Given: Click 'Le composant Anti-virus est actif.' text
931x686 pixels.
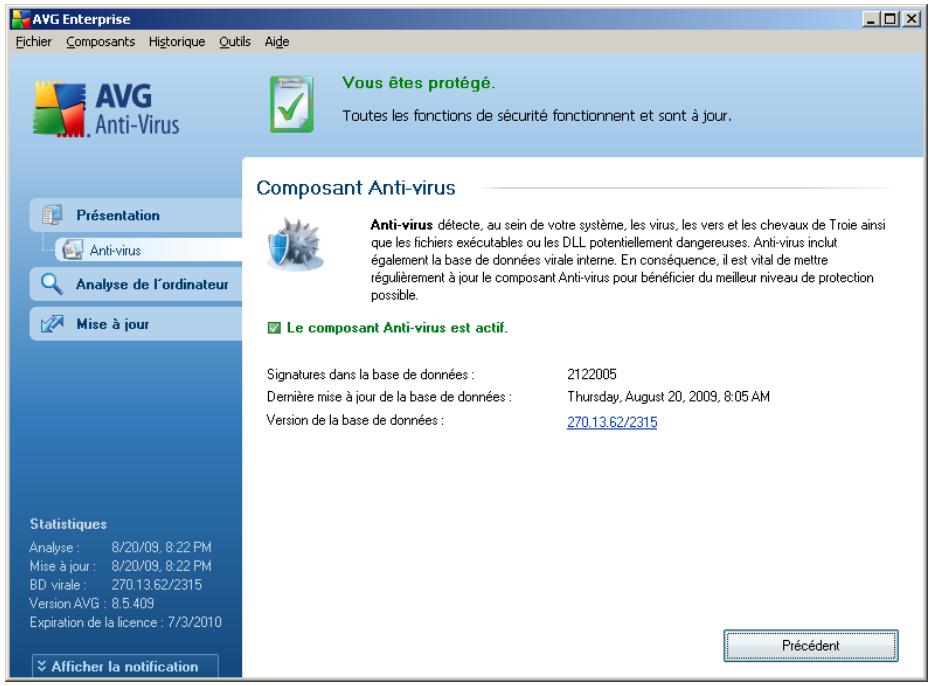Looking at the screenshot, I should (397, 328).
